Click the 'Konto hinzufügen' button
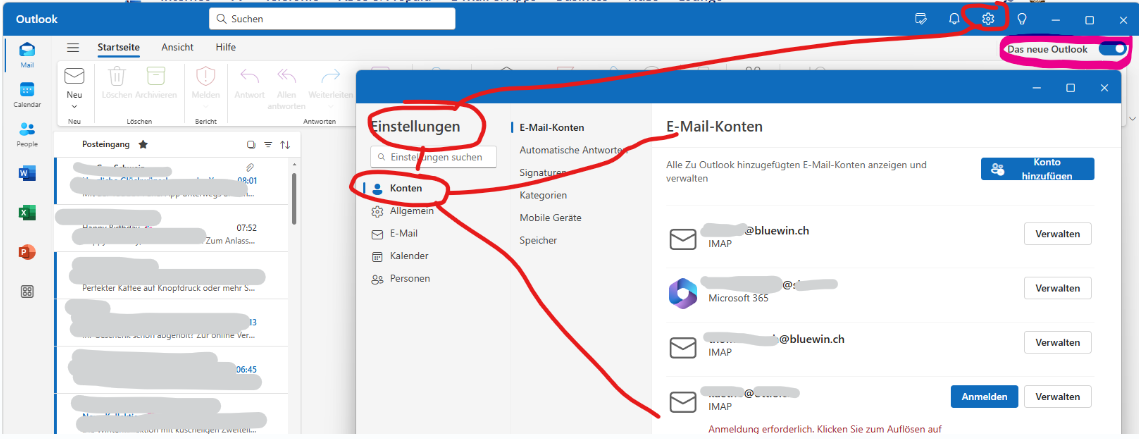The image size is (1139, 439). (x=1037, y=169)
